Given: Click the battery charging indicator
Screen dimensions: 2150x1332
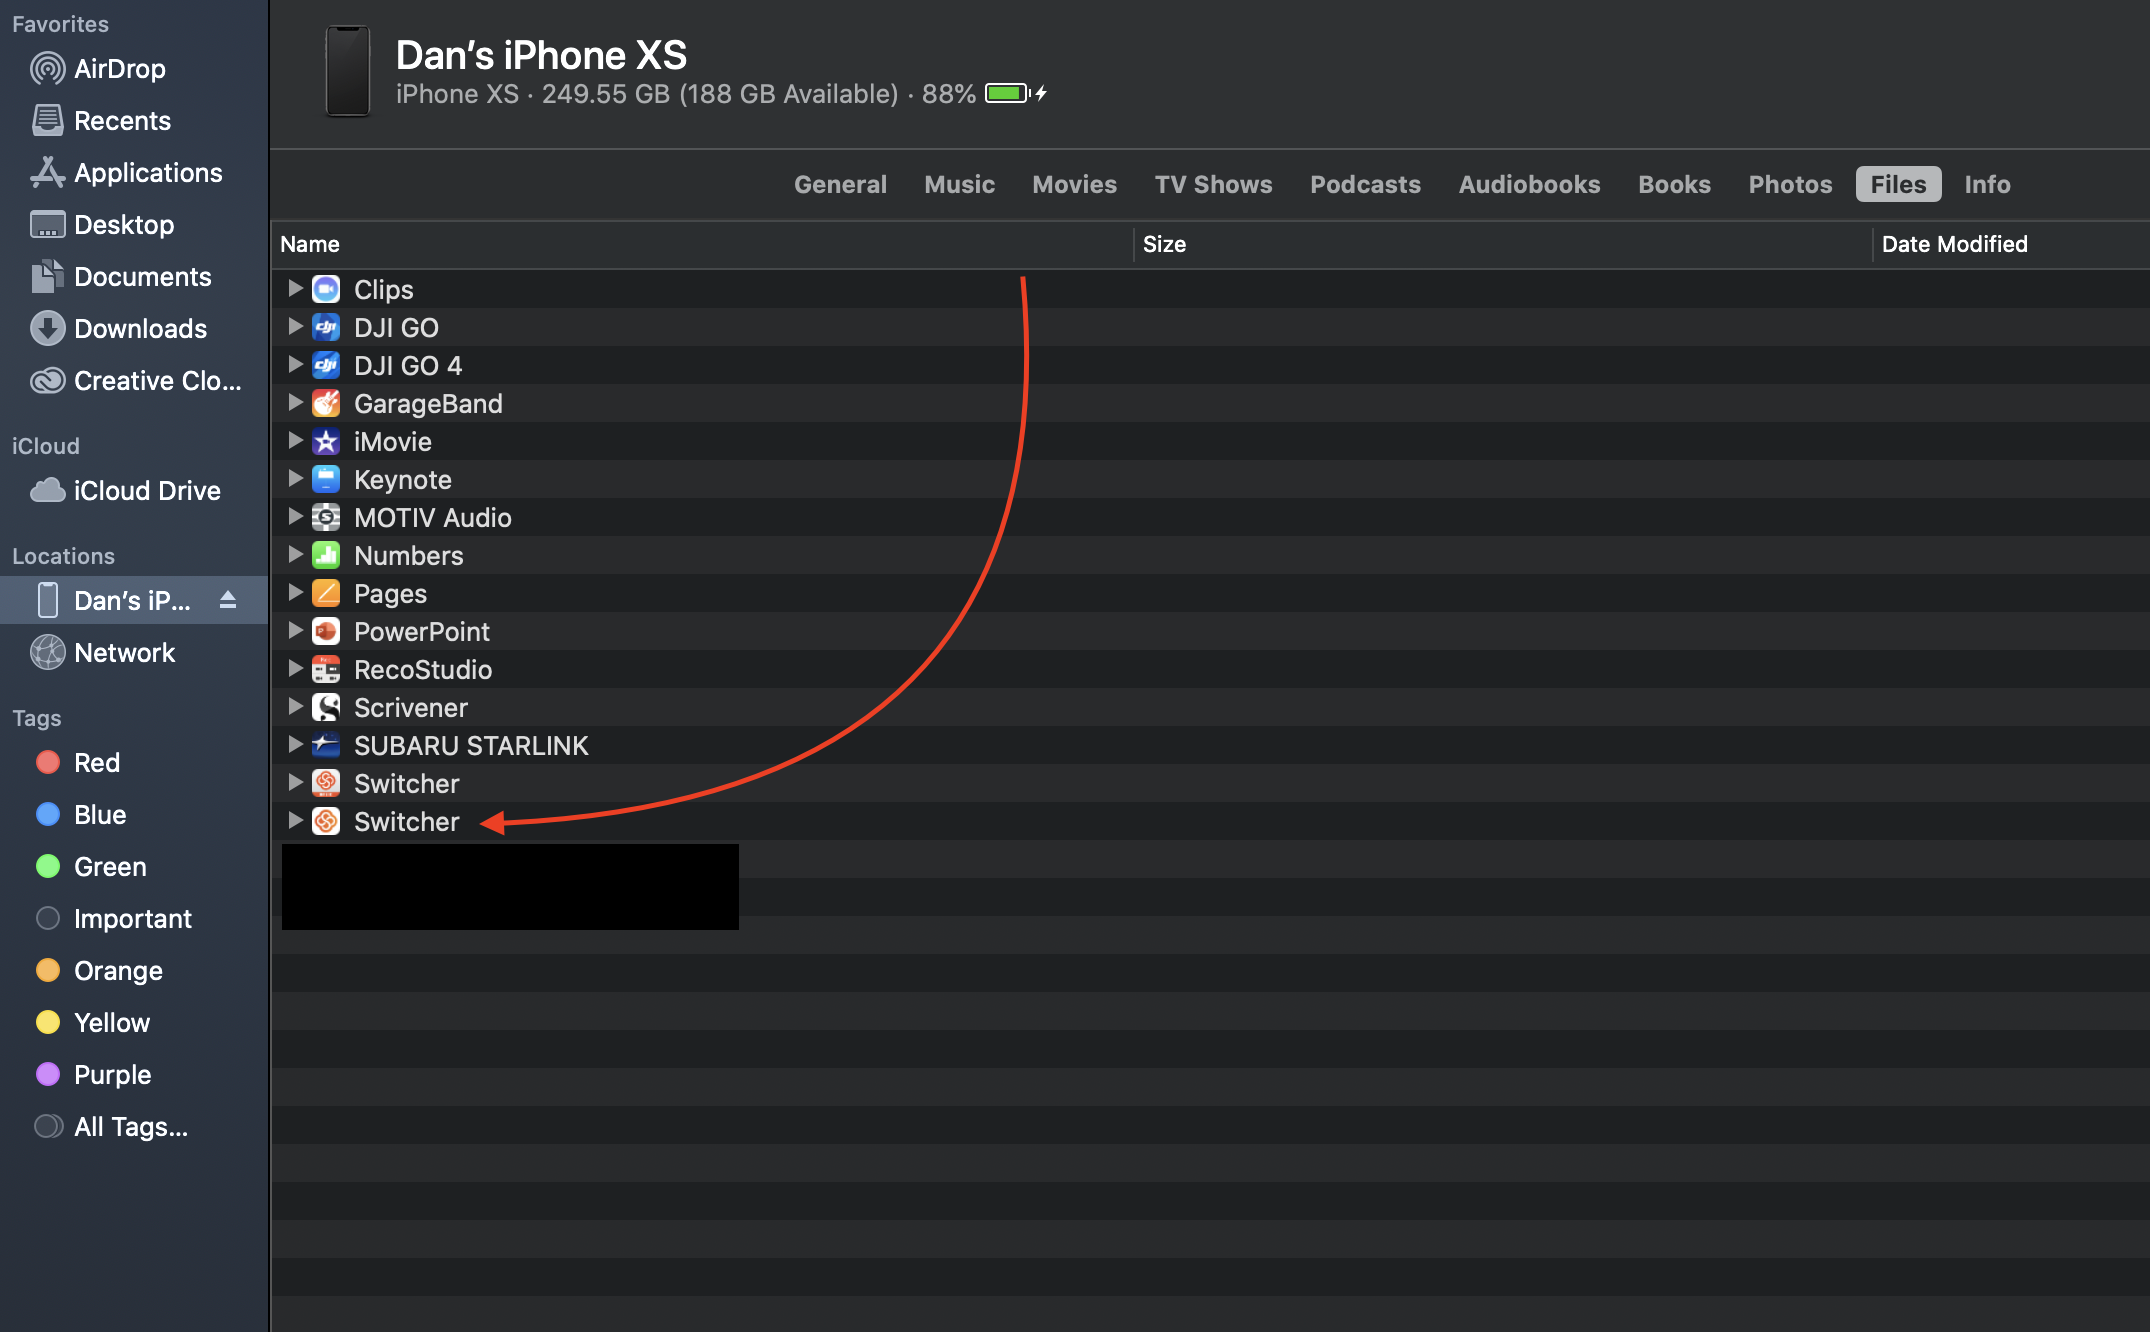Looking at the screenshot, I should pyautogui.click(x=1015, y=93).
